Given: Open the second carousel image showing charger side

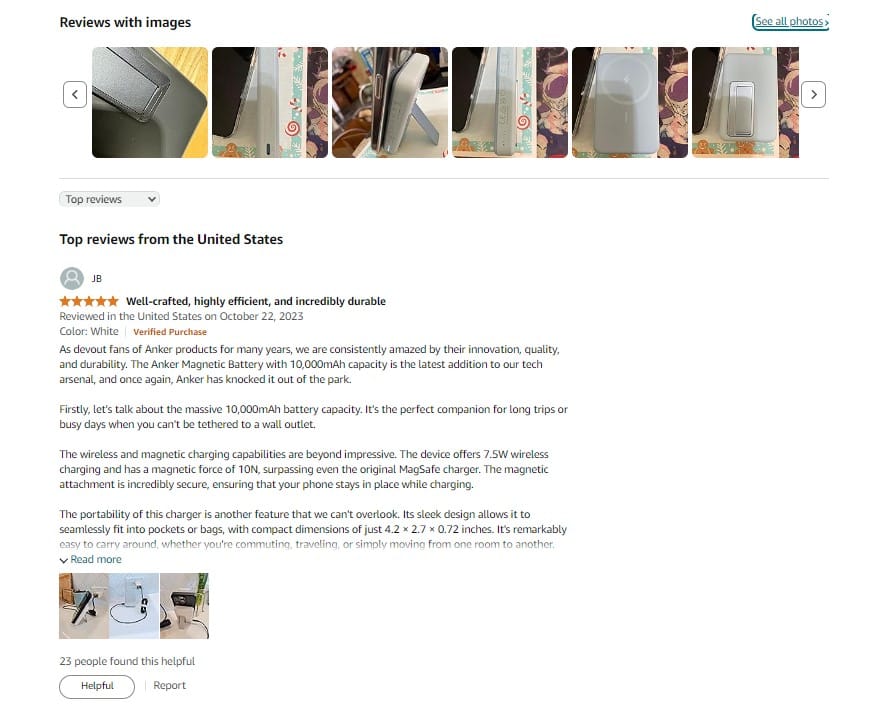Looking at the screenshot, I should pos(270,102).
